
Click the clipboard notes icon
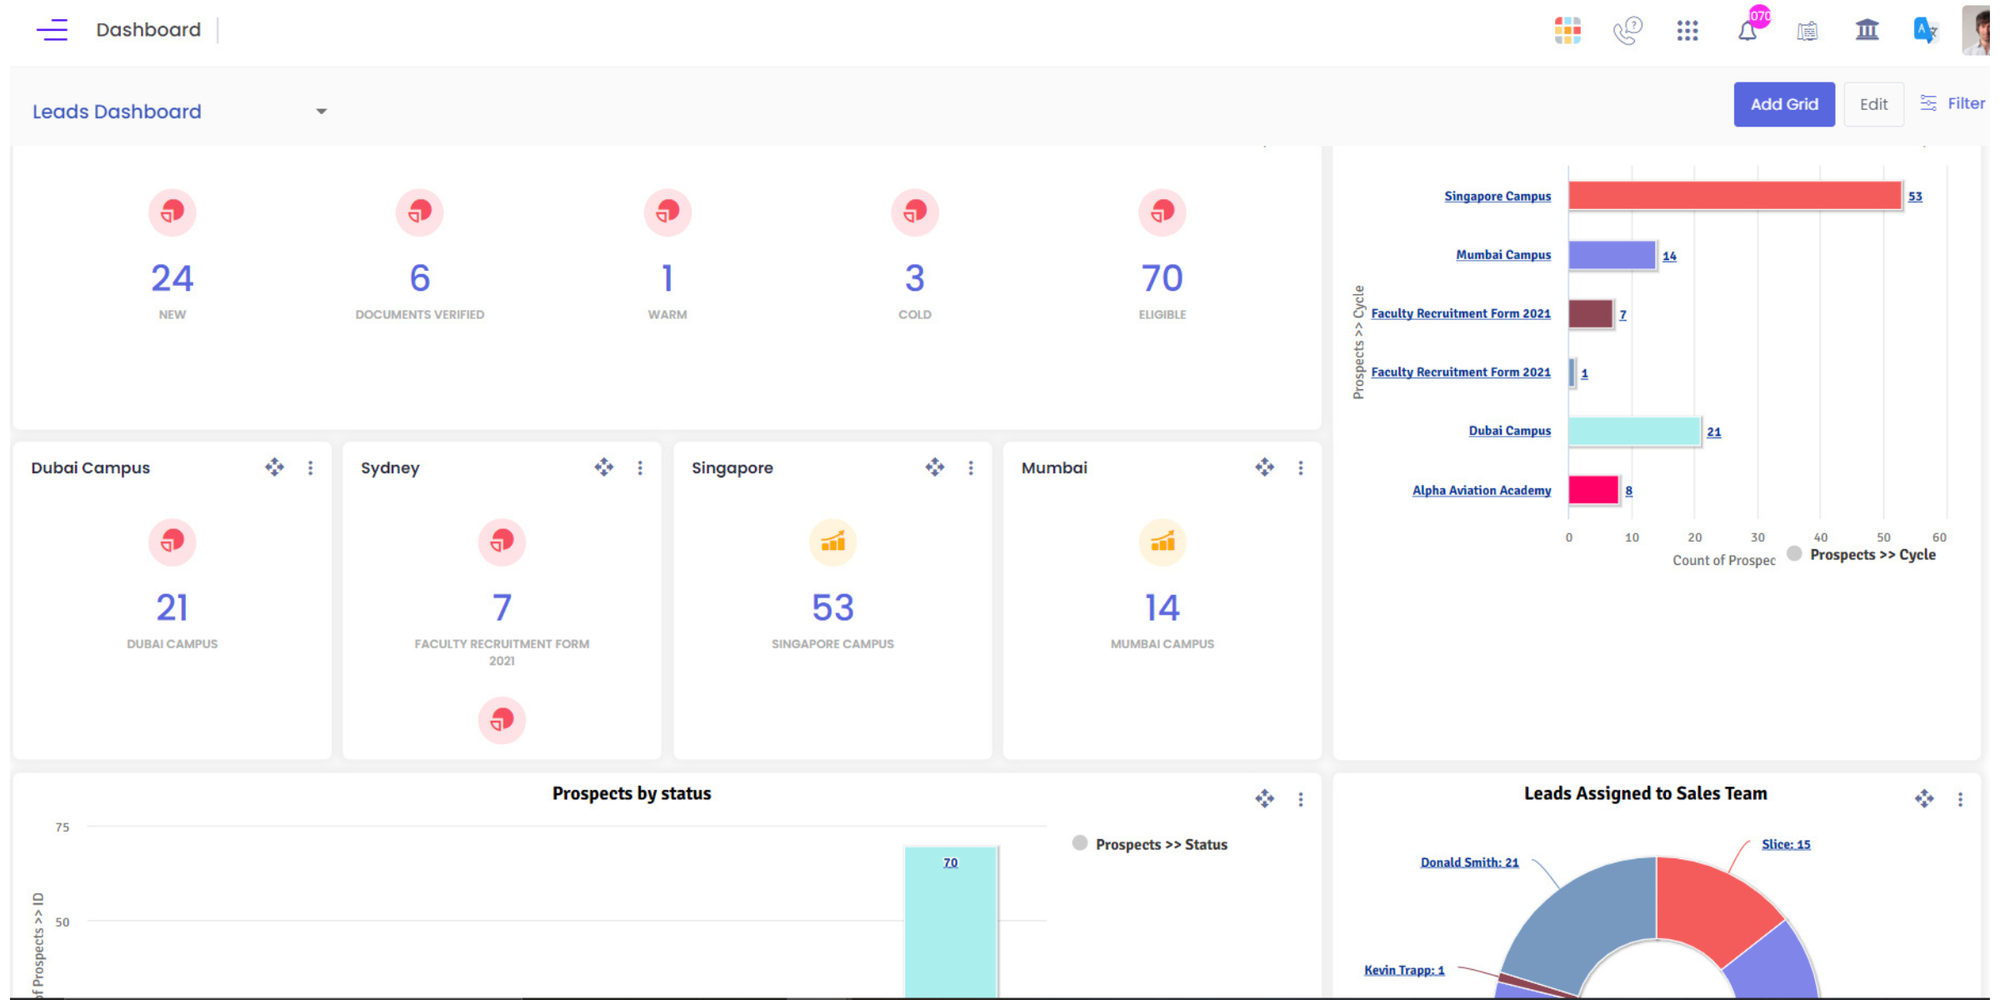1808,31
